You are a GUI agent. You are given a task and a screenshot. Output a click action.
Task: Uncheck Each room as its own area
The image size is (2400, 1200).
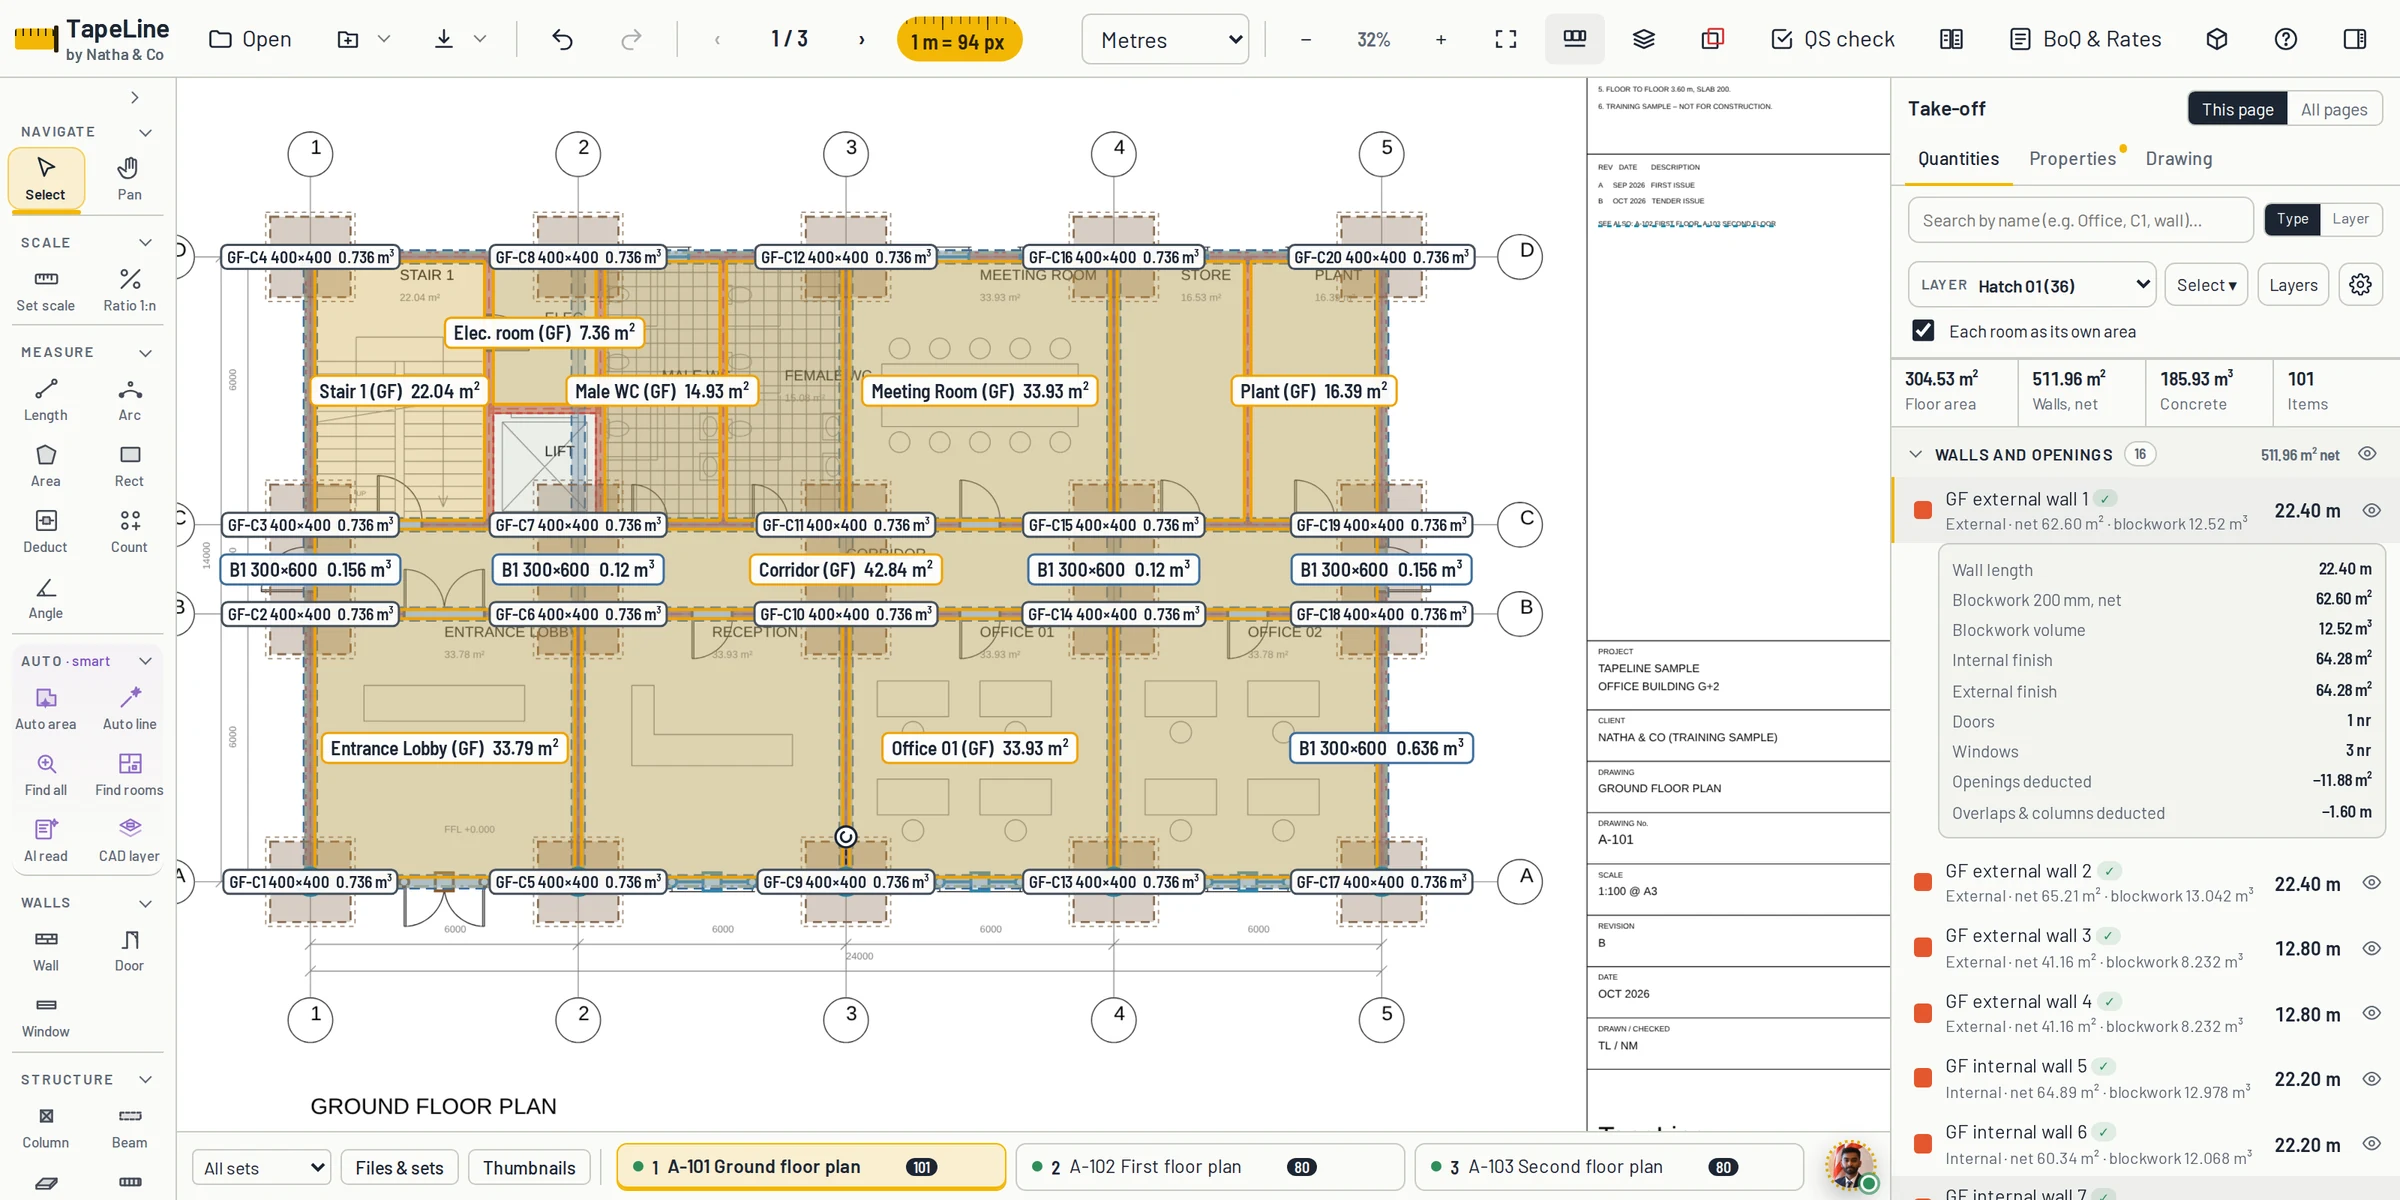[x=1923, y=331]
